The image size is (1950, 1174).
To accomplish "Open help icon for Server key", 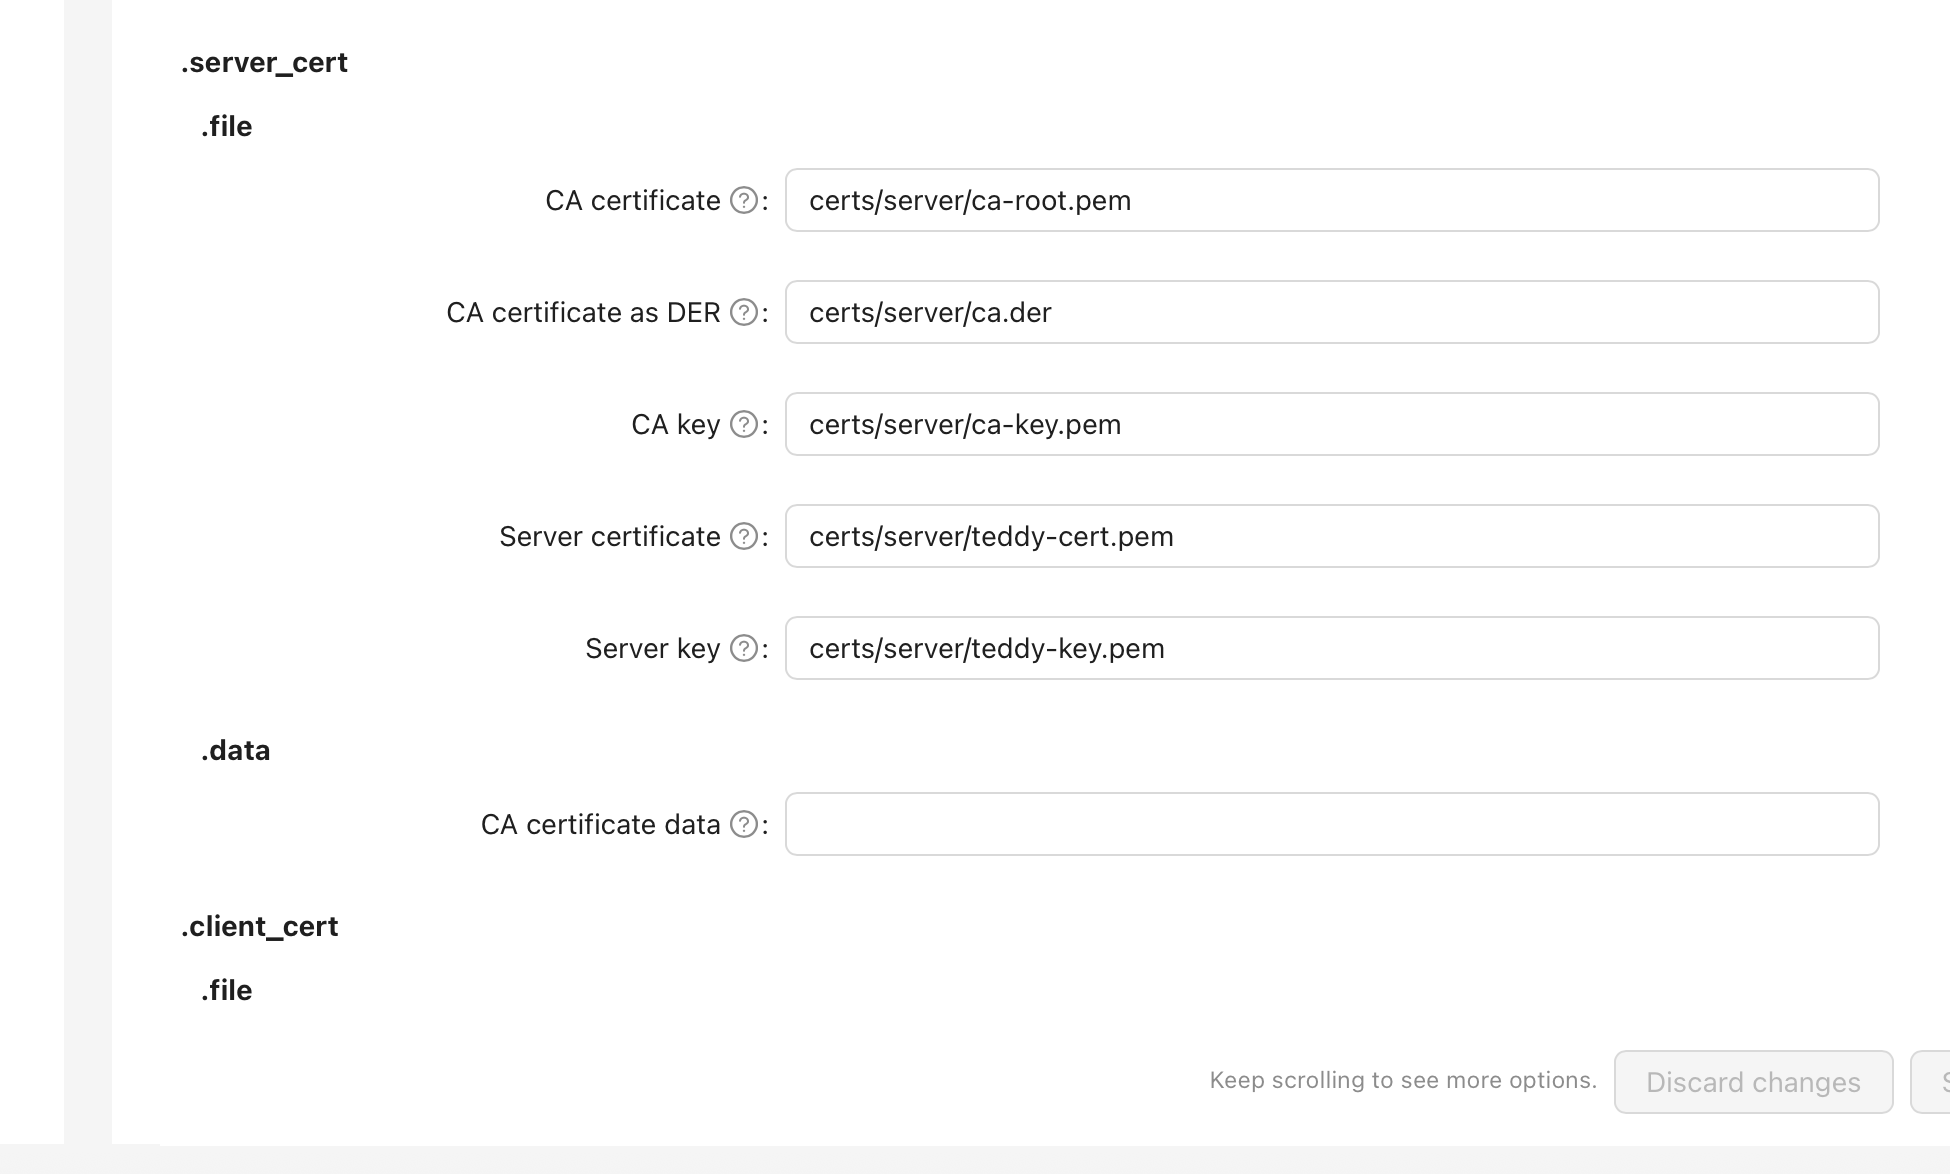I will pyautogui.click(x=744, y=649).
